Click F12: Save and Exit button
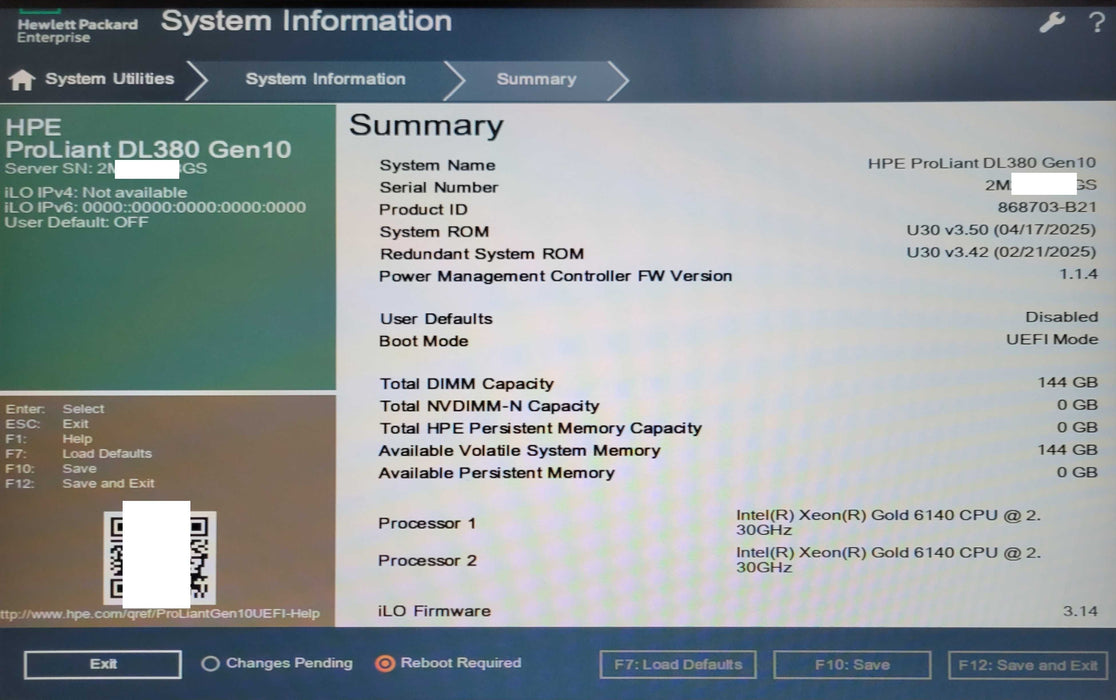Screen dimensions: 1116x700 click(1028, 665)
